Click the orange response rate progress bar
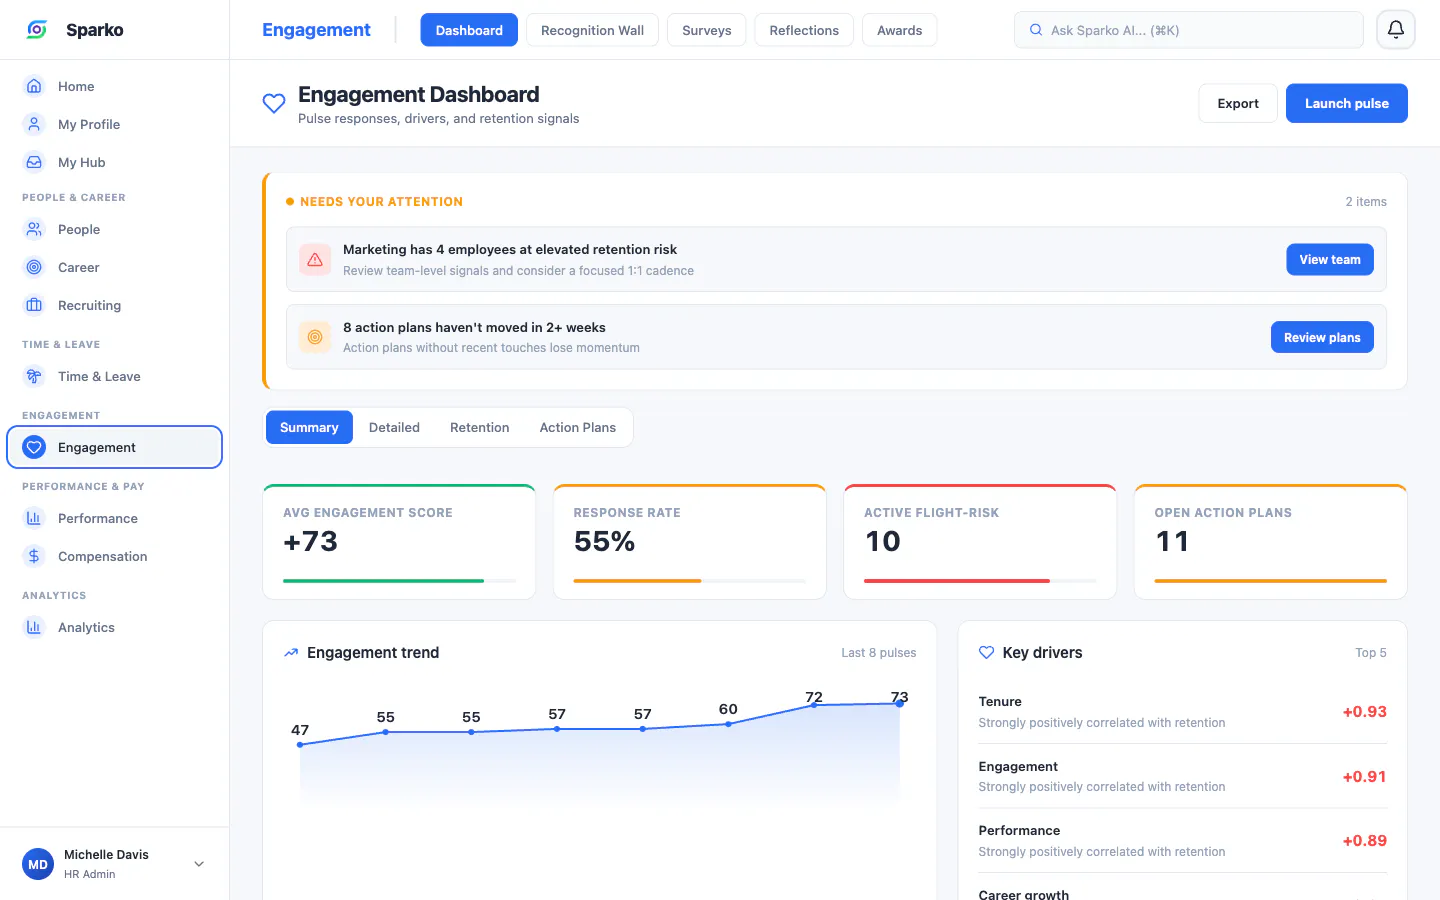The image size is (1440, 900). pyautogui.click(x=690, y=580)
